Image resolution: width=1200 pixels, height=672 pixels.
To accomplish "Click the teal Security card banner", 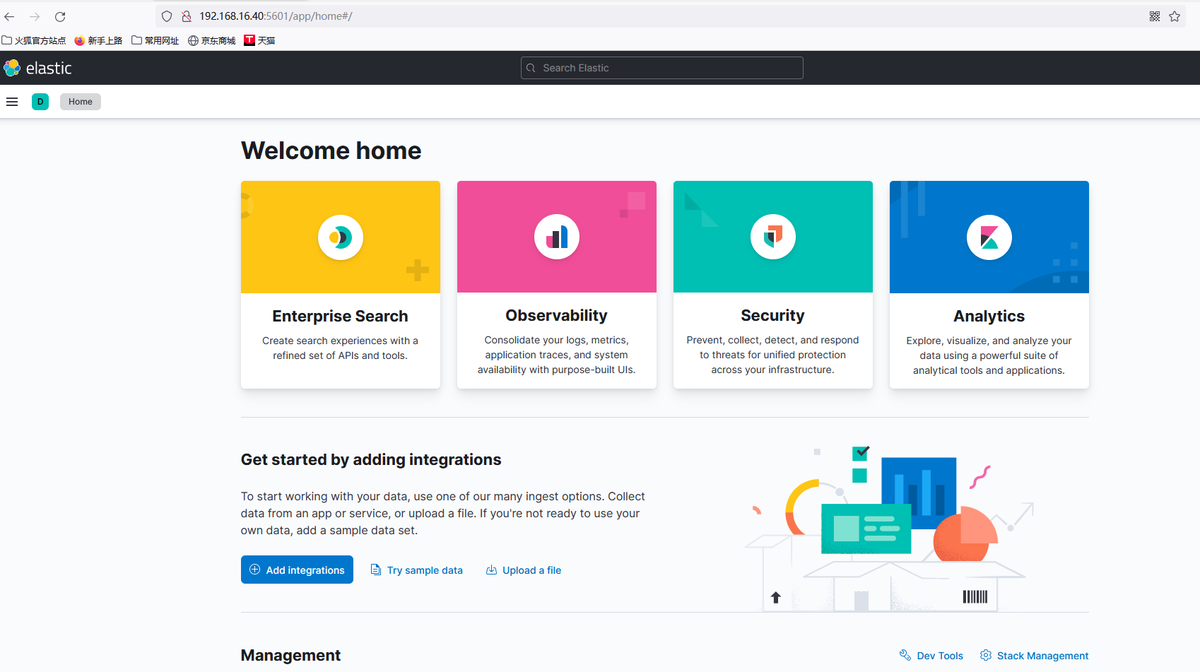I will pyautogui.click(x=773, y=237).
